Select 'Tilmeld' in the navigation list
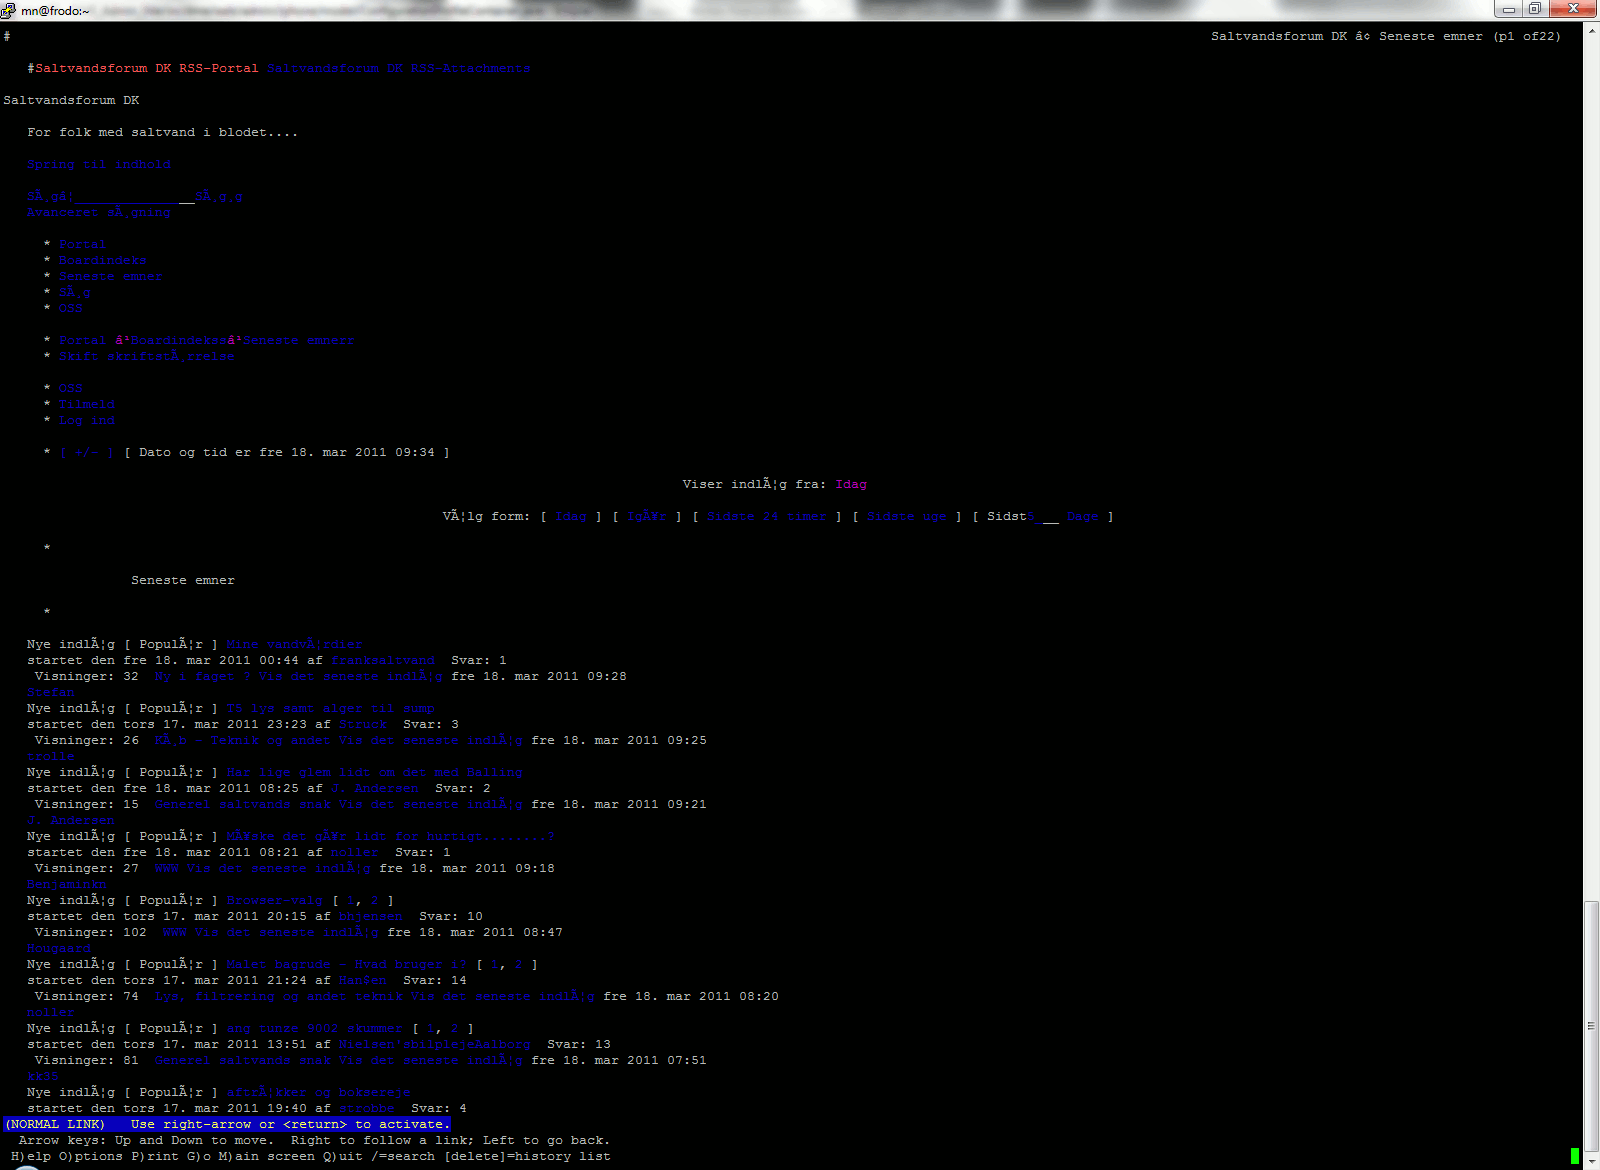The image size is (1600, 1170). [x=87, y=405]
